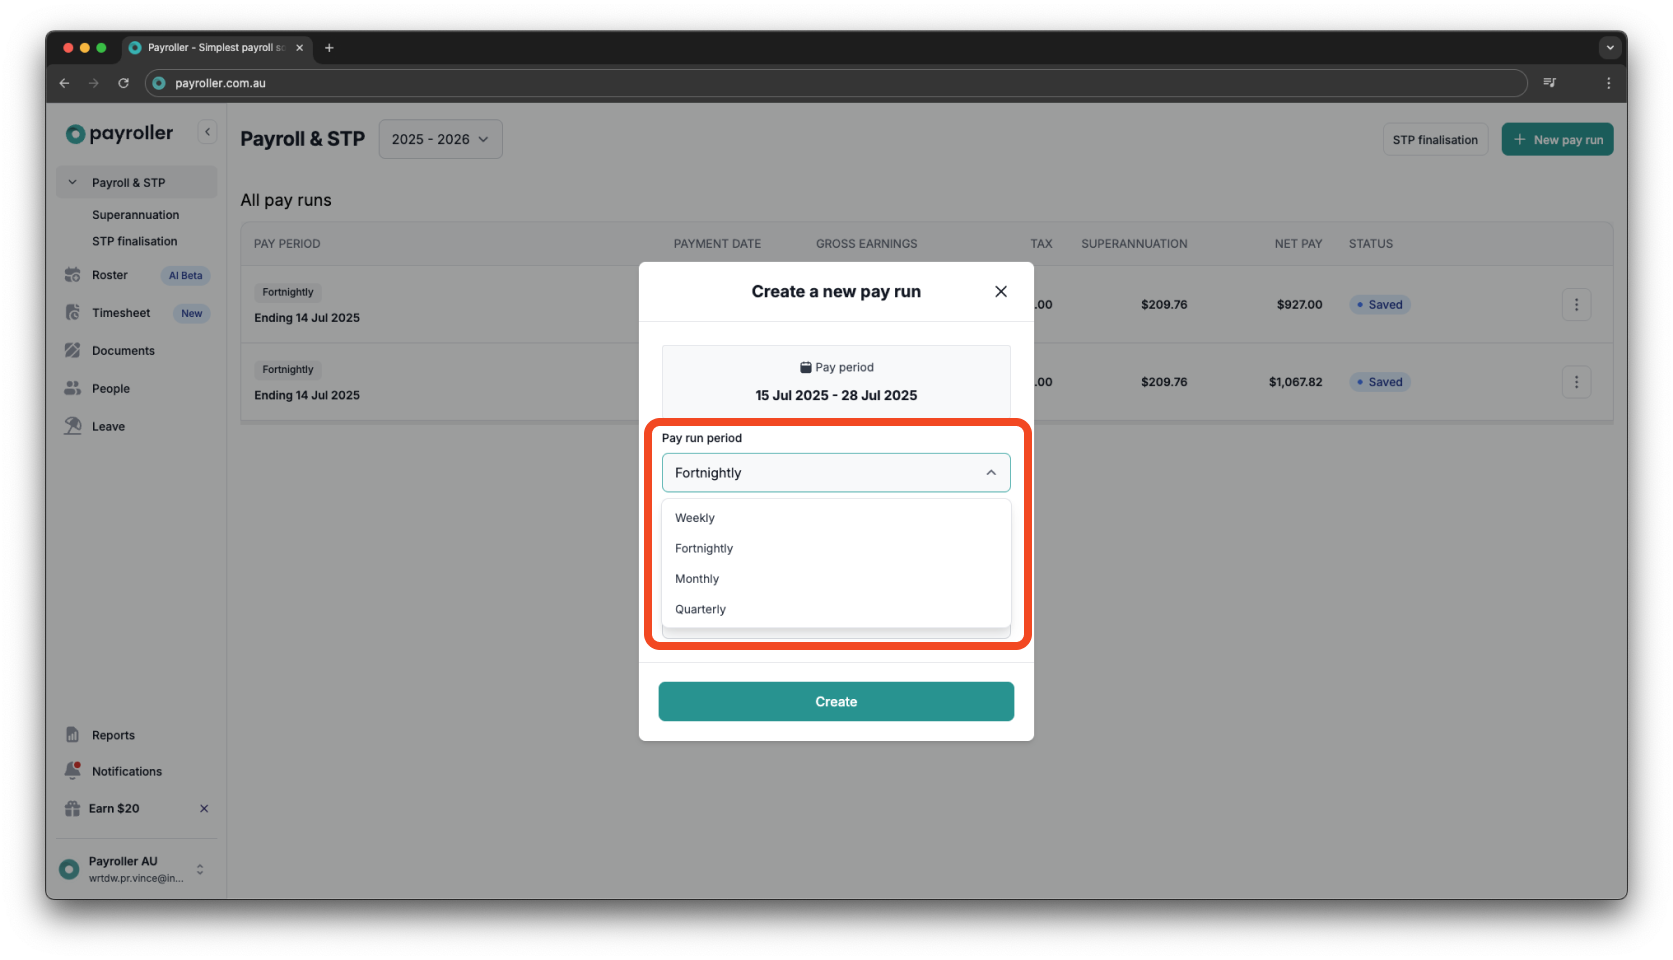The image size is (1673, 960).
Task: Dismiss the Earn $20 promotion
Action: (203, 808)
